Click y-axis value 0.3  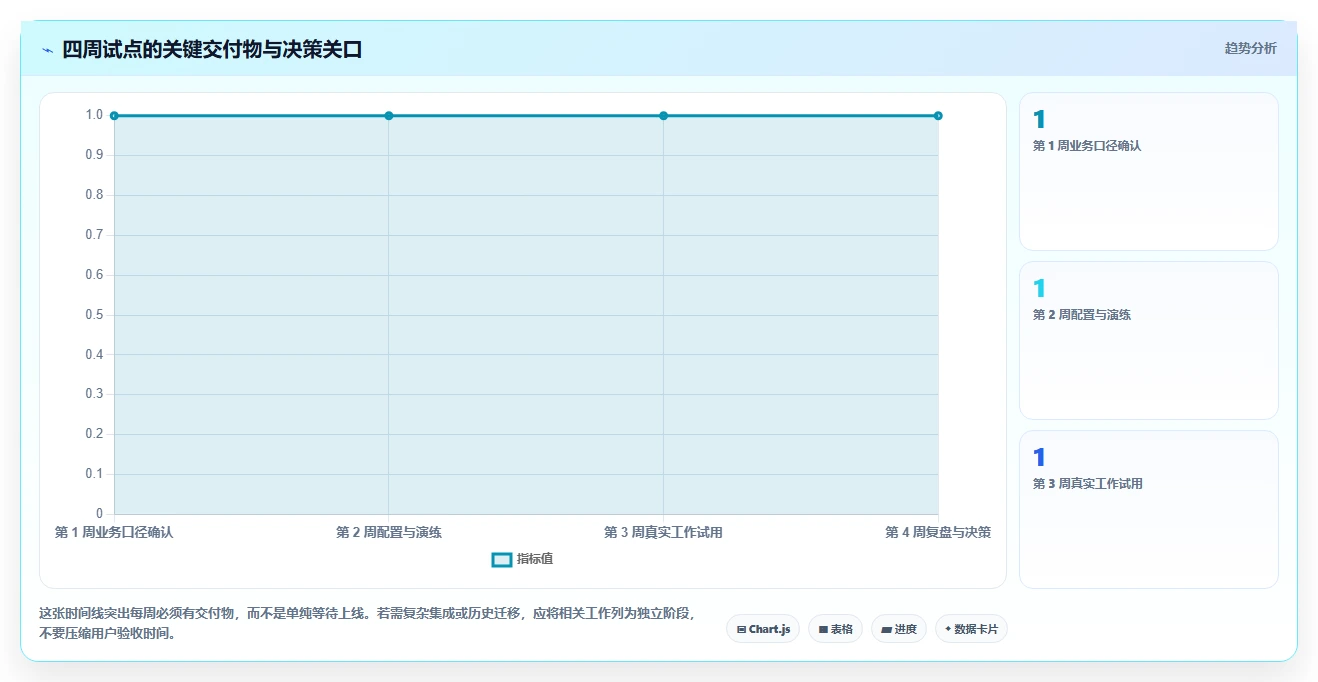(94, 394)
